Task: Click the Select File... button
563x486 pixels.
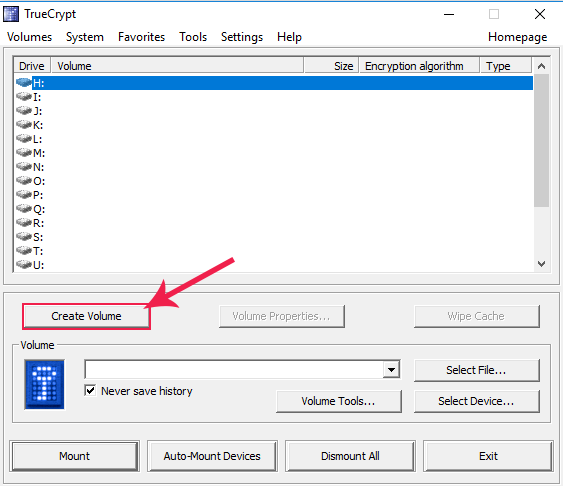Action: click(476, 370)
